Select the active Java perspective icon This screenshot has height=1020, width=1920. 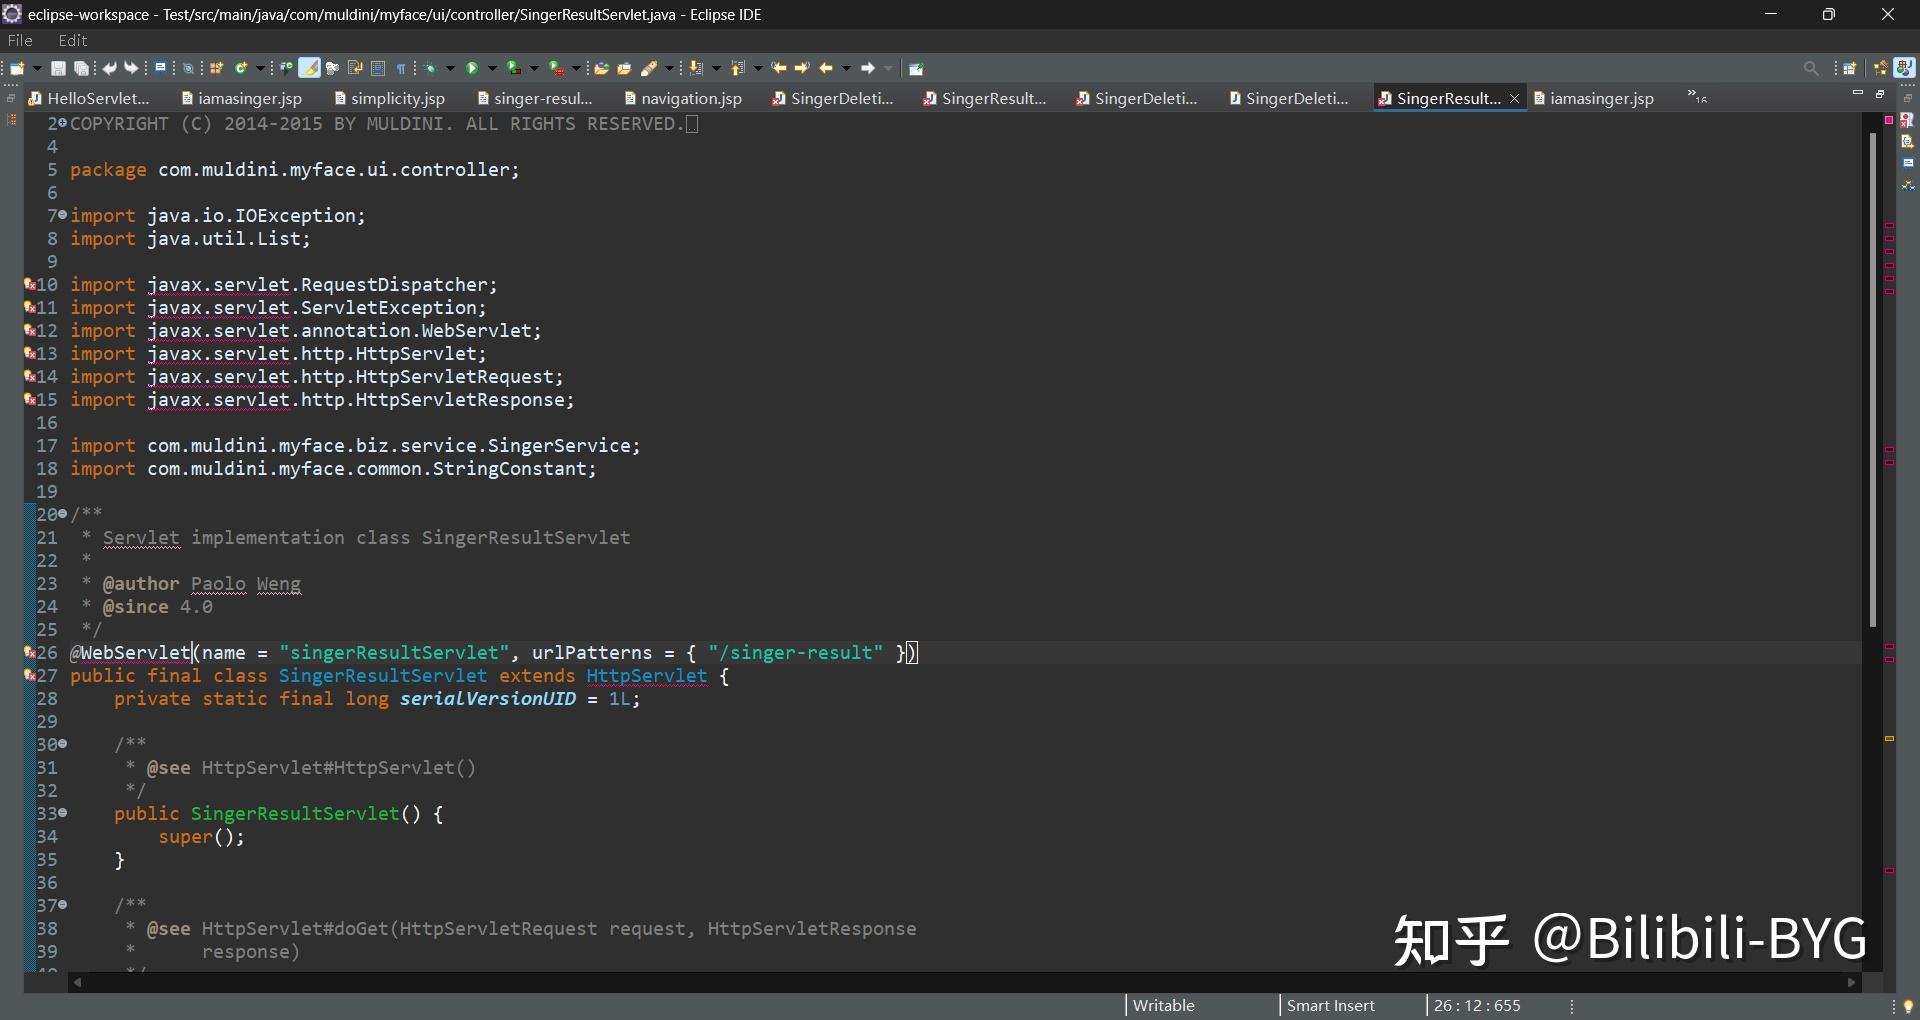click(x=1904, y=68)
